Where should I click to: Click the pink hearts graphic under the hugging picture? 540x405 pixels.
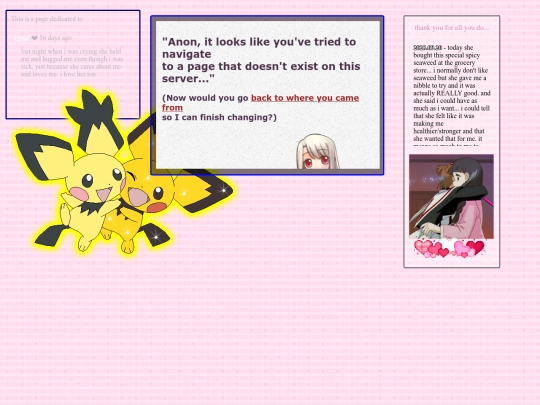(449, 248)
